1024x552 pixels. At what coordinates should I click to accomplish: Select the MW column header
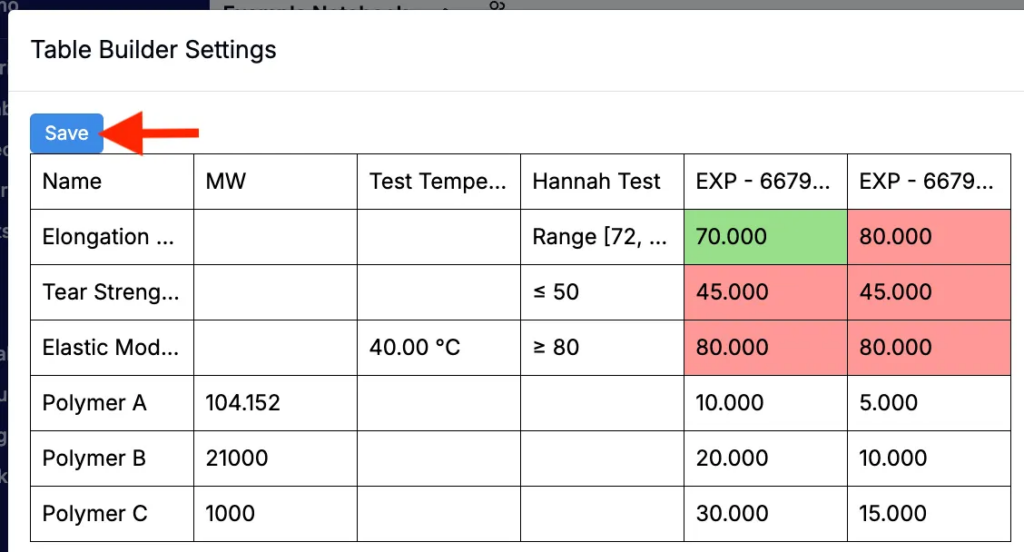coord(276,182)
